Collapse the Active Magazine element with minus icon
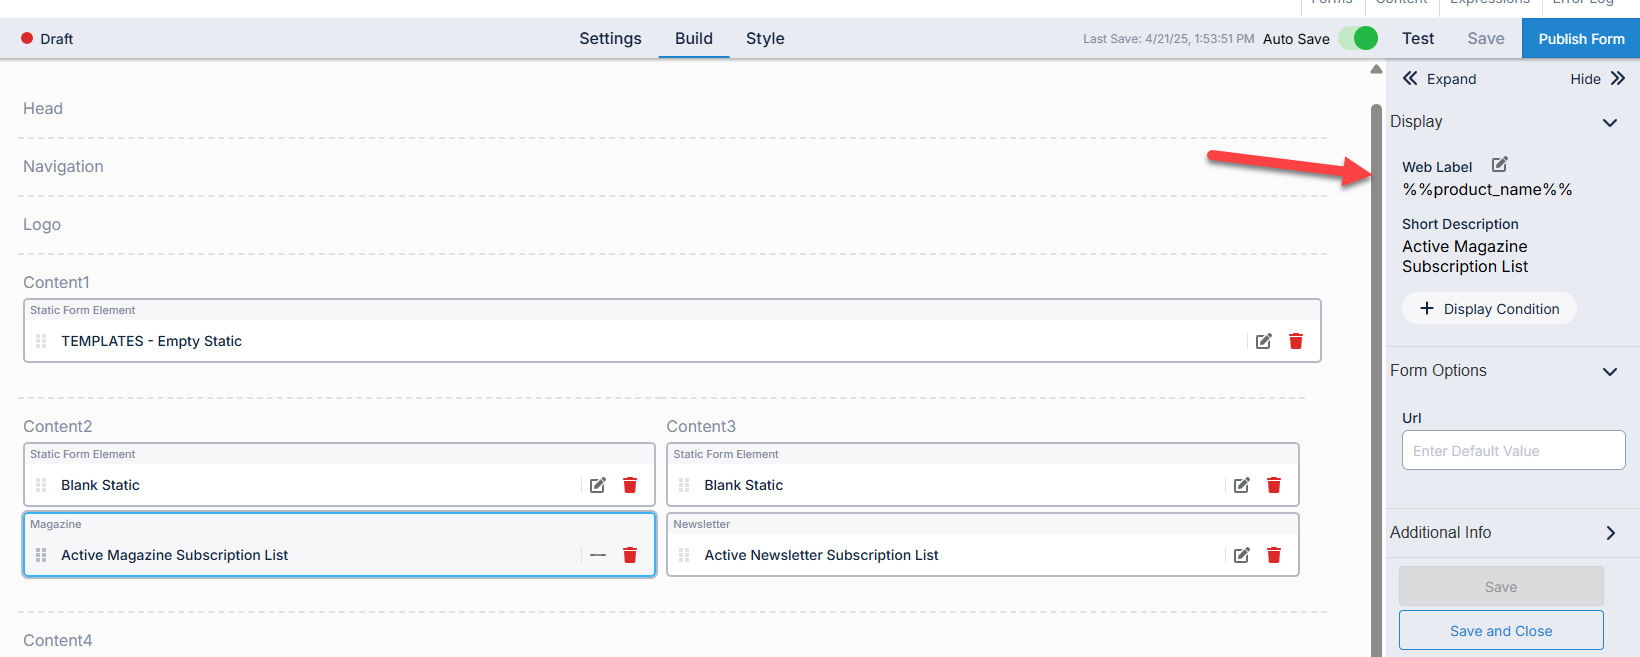Image resolution: width=1640 pixels, height=657 pixels. tap(598, 555)
